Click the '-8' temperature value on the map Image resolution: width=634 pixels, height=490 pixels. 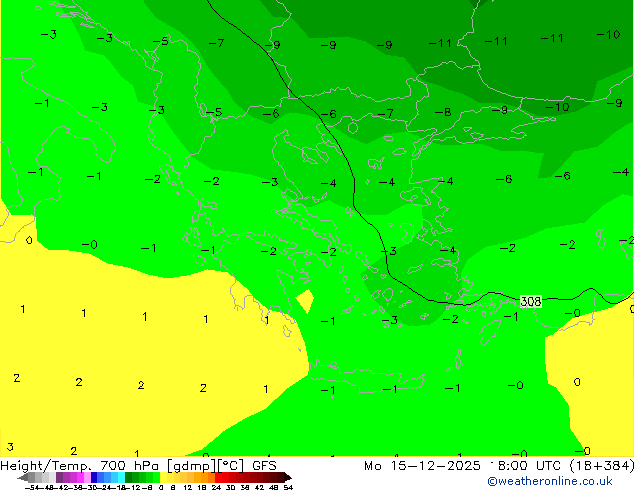pyautogui.click(x=443, y=112)
